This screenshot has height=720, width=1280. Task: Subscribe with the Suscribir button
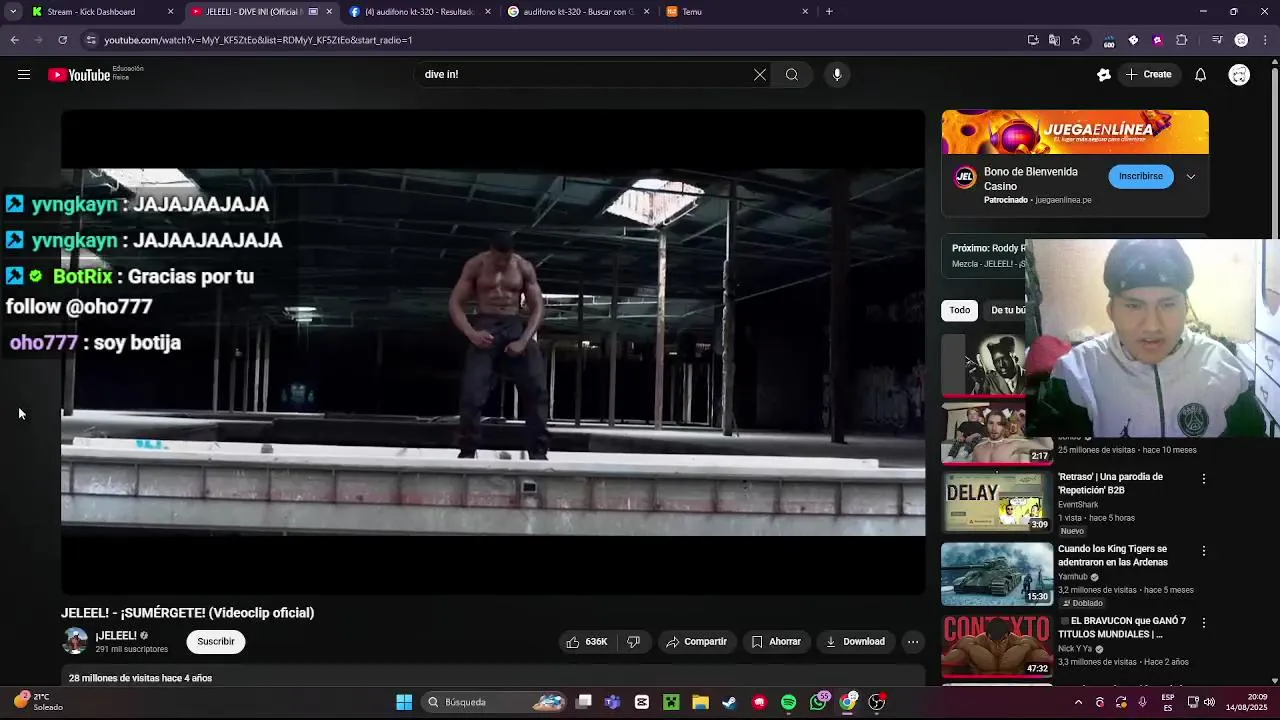pos(216,642)
